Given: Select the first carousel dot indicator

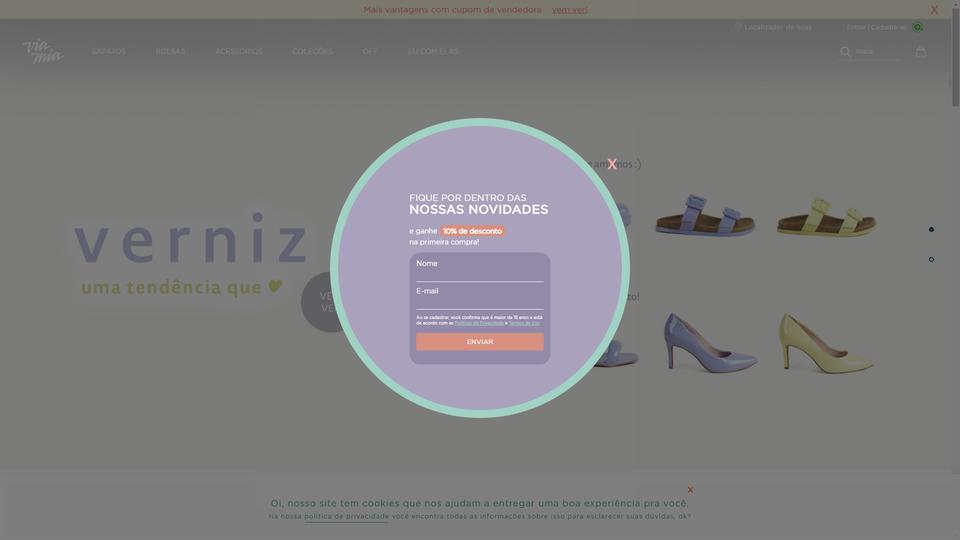Looking at the screenshot, I should pos(931,230).
